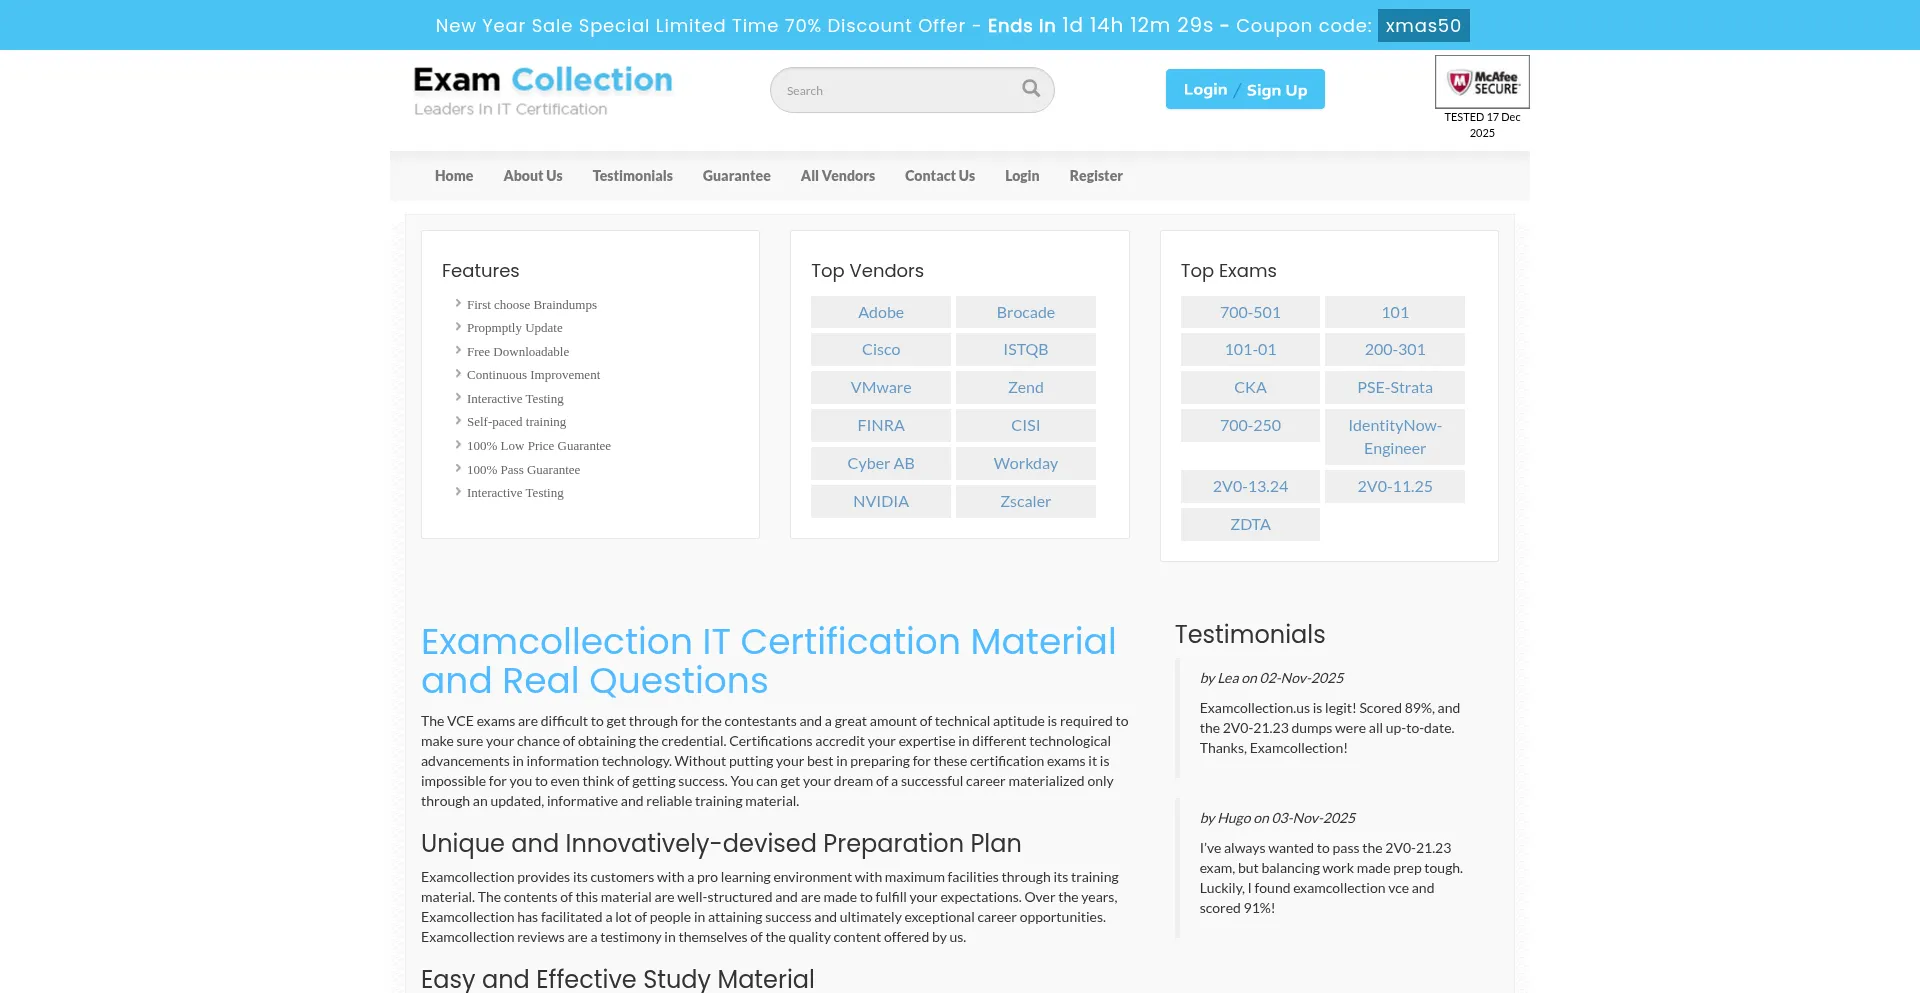Click the McAfee SECURE badge
Viewport: 1920px width, 993px height.
(1481, 81)
